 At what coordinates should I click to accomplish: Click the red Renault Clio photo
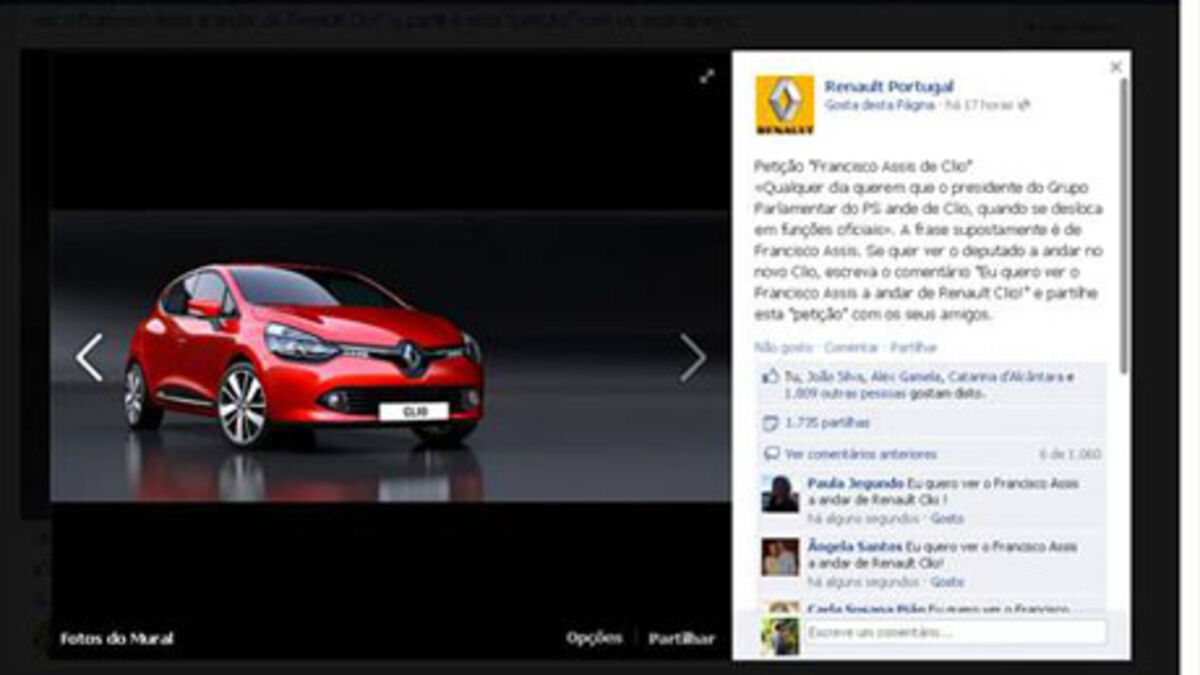(x=390, y=355)
